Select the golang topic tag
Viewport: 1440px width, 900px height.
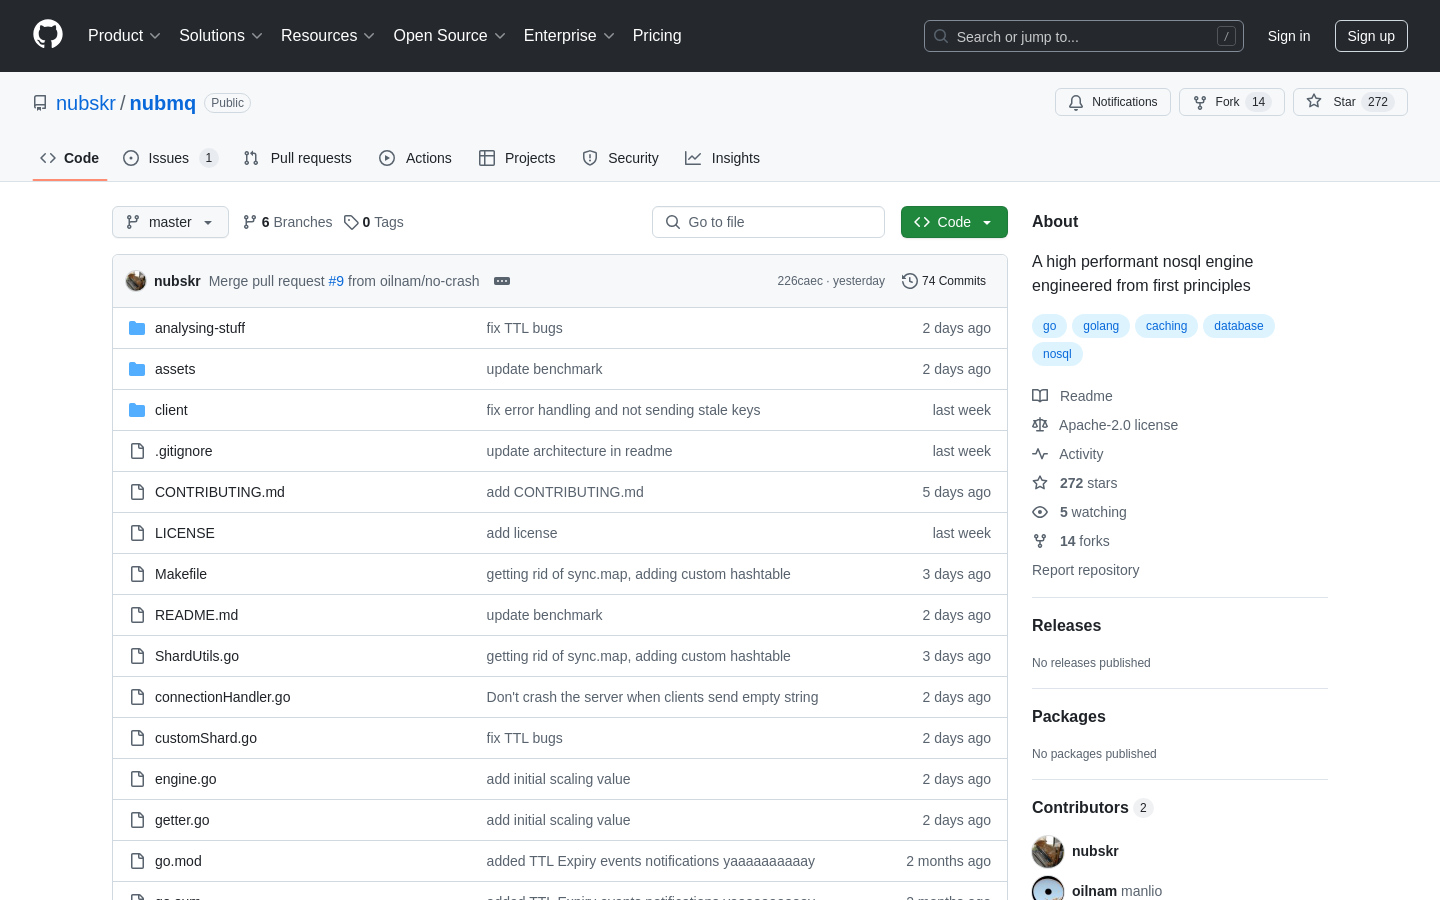point(1101,326)
